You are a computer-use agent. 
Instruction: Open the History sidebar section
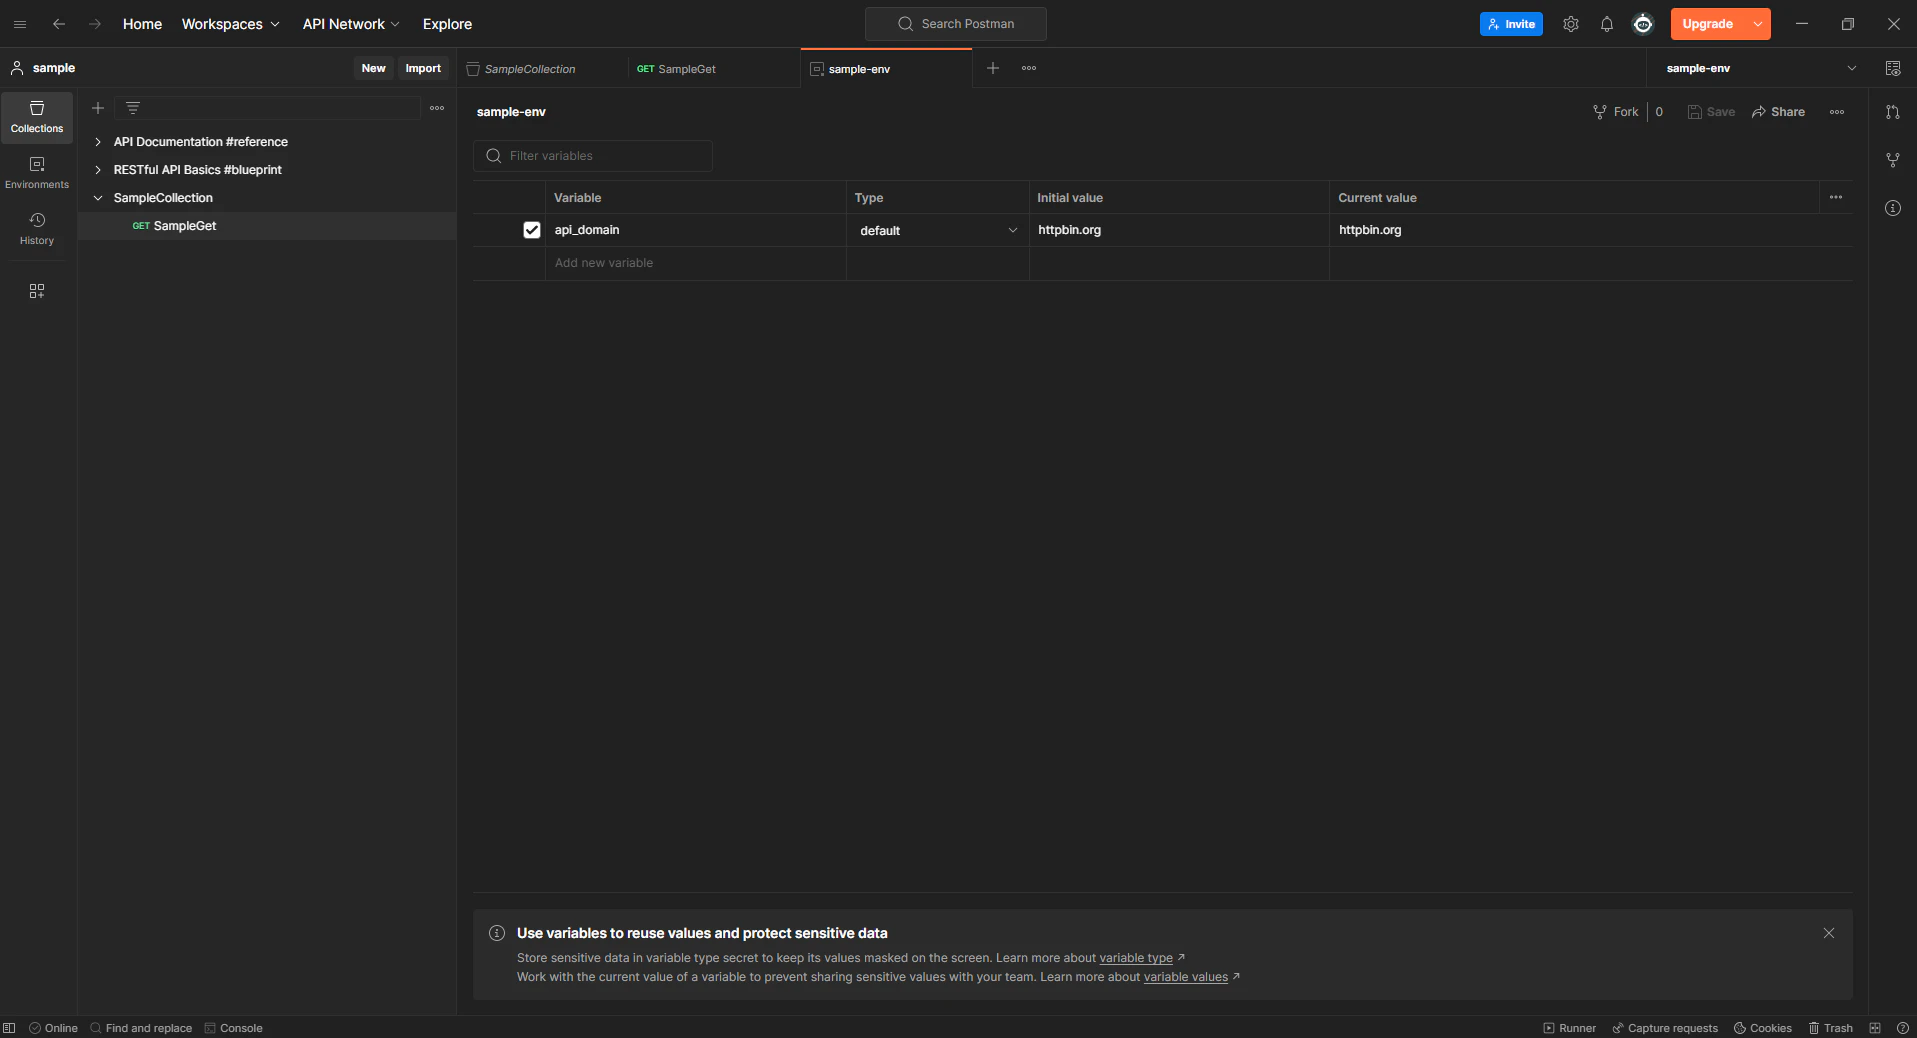click(37, 229)
